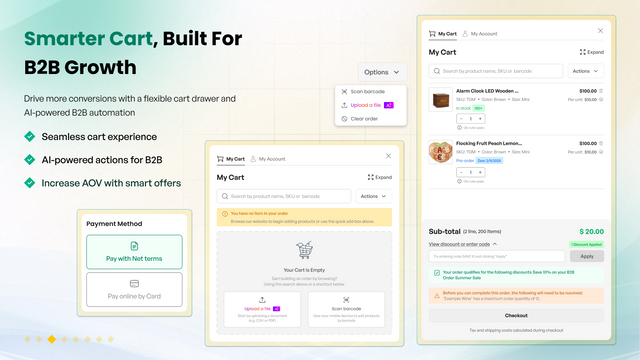This screenshot has width=640, height=360.
Task: Increase quantity of Alarm Clock item
Action: [480, 119]
